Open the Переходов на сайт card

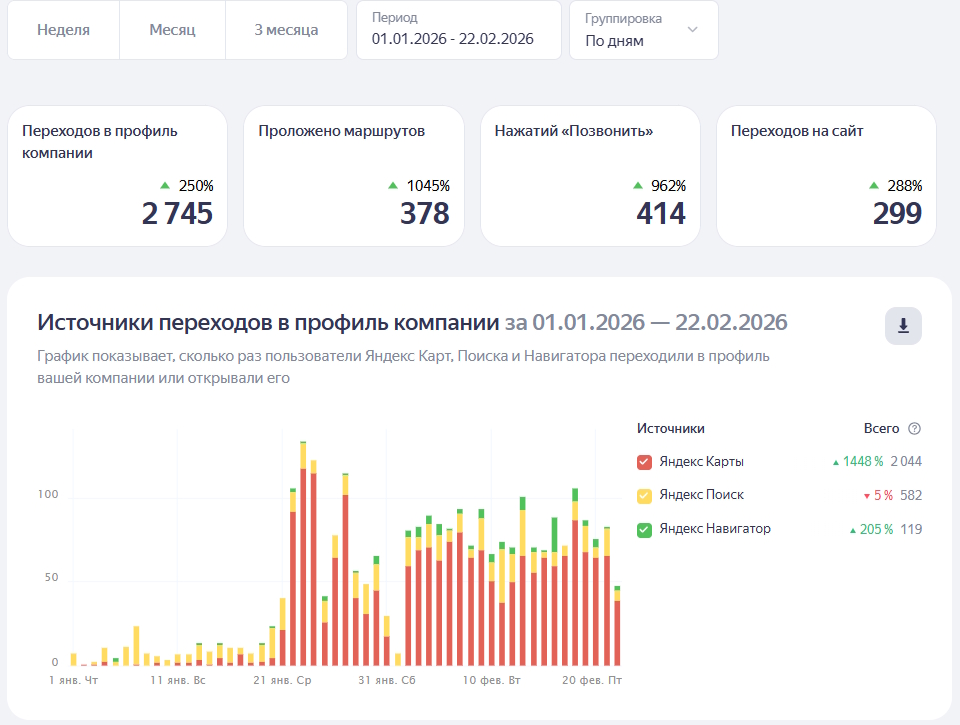[x=827, y=176]
